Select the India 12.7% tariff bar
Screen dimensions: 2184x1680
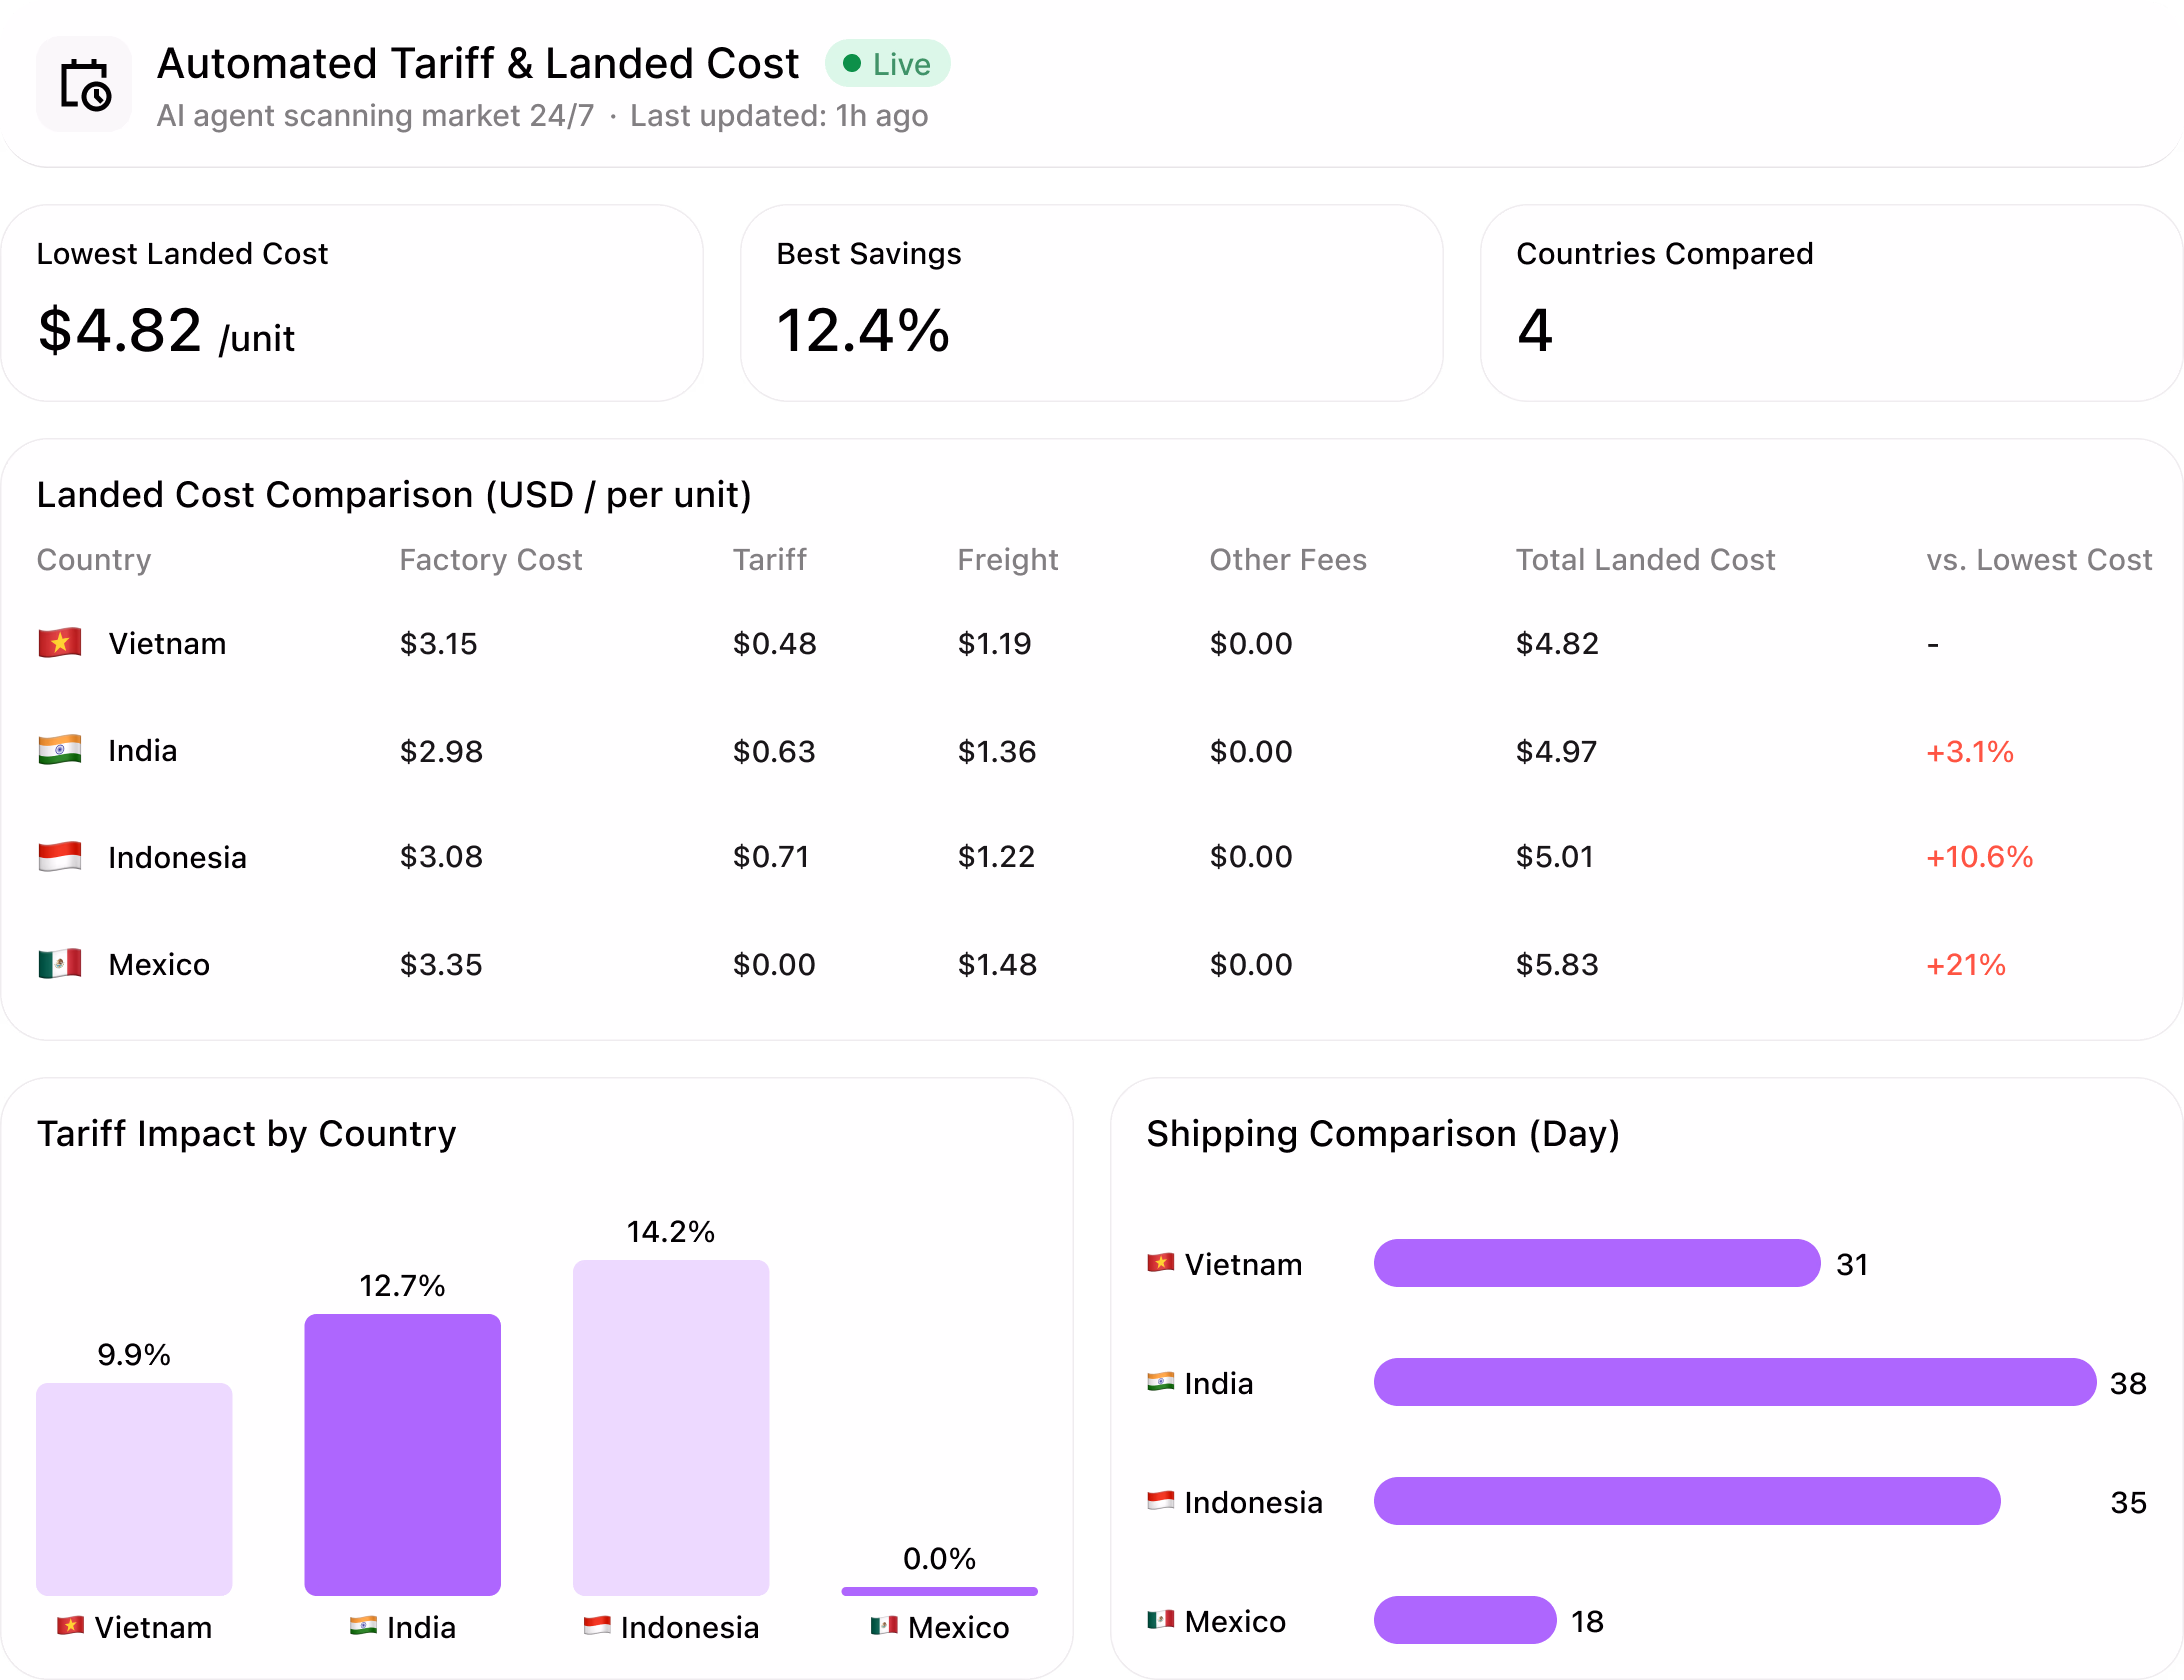(x=402, y=1455)
